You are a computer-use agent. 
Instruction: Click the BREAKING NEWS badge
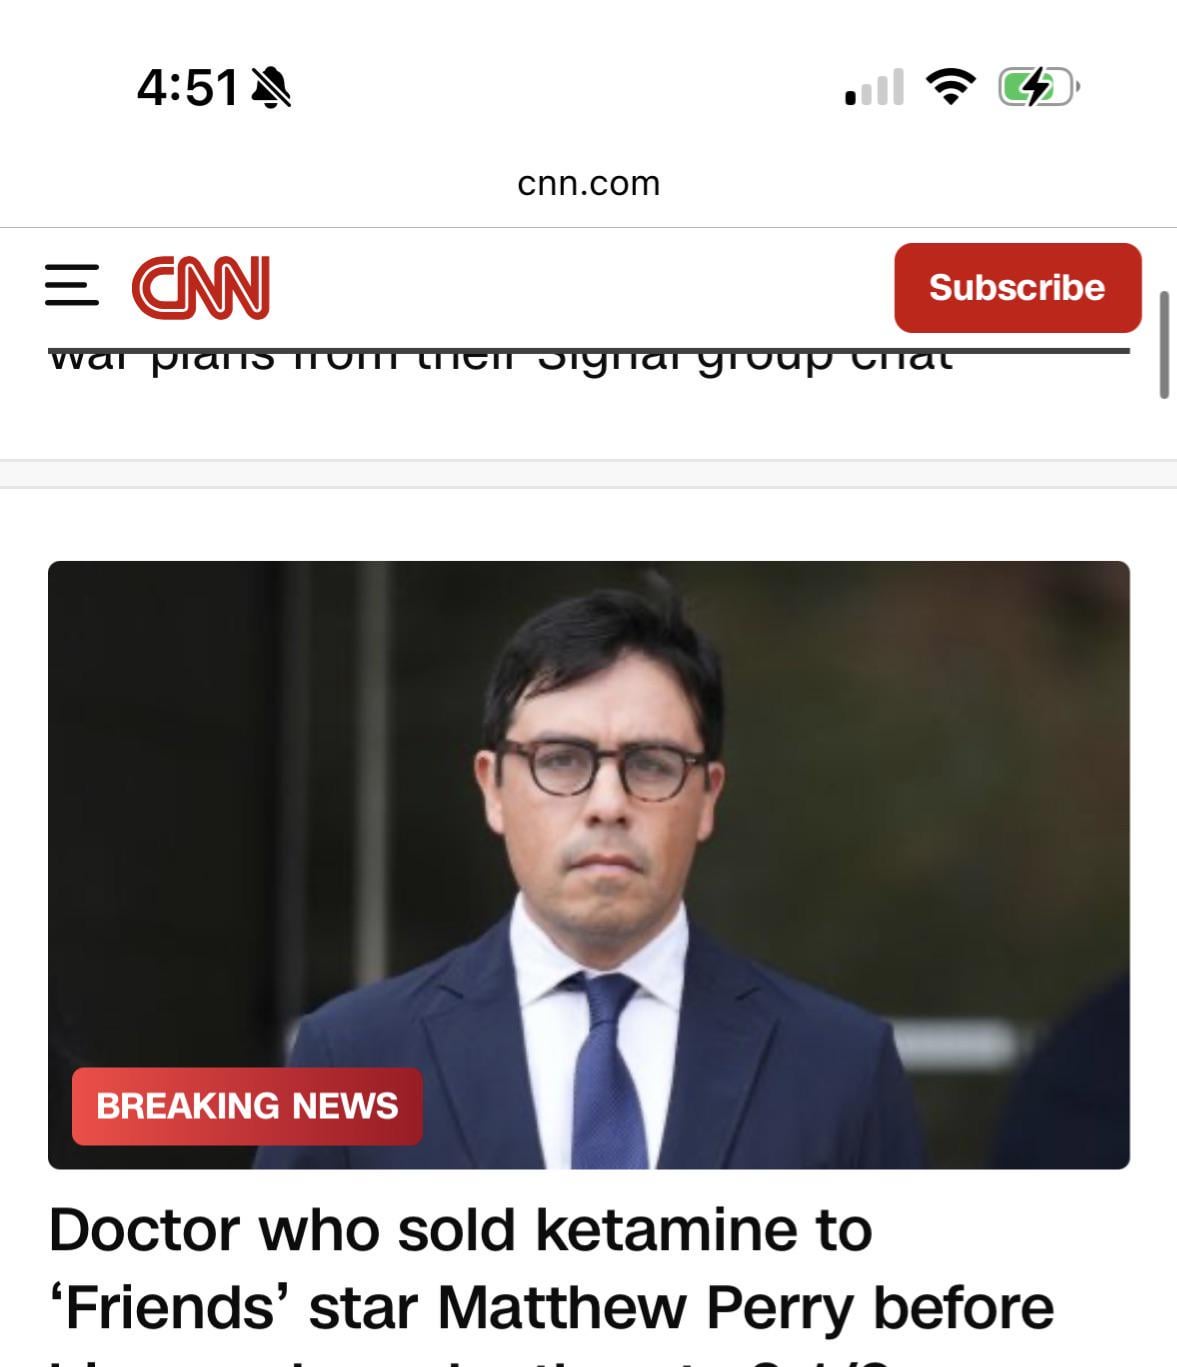click(x=247, y=1106)
